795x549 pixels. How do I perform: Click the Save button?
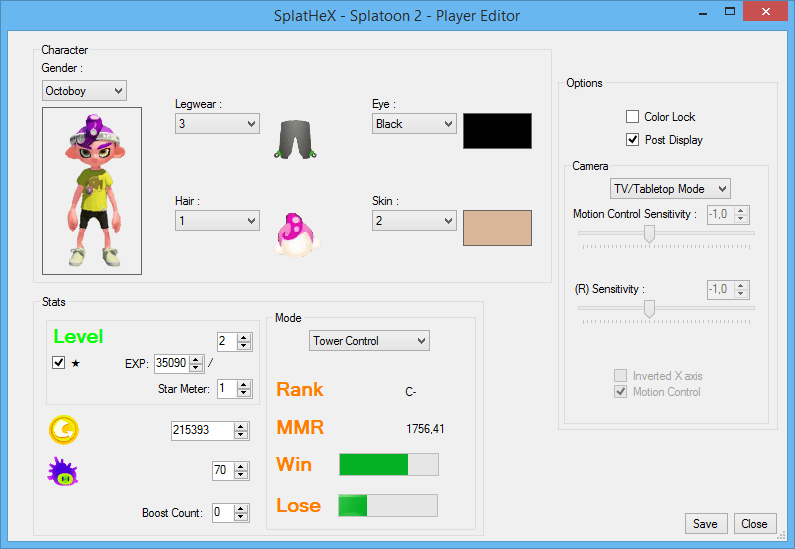click(706, 524)
